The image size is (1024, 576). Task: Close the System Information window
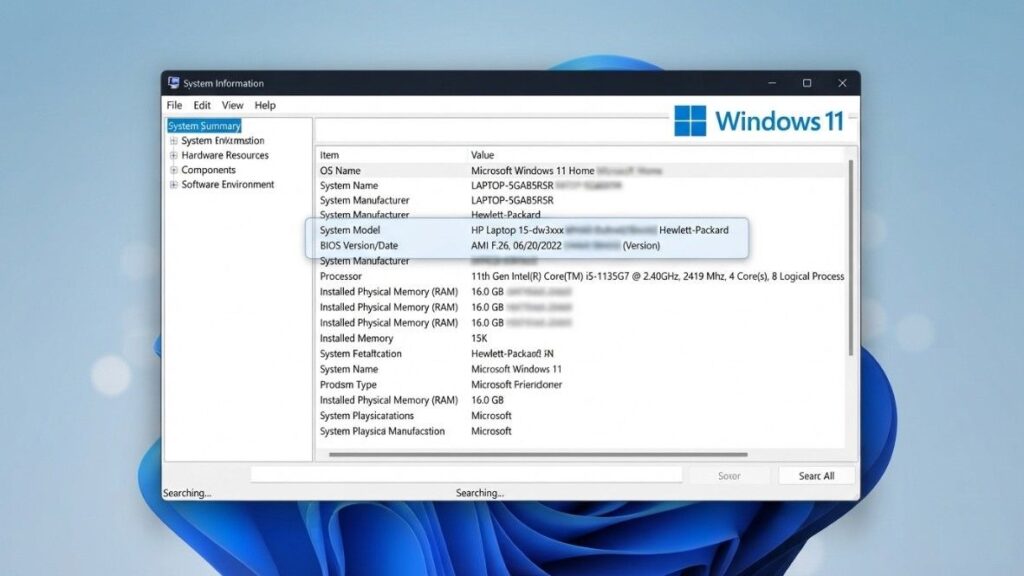(x=842, y=83)
